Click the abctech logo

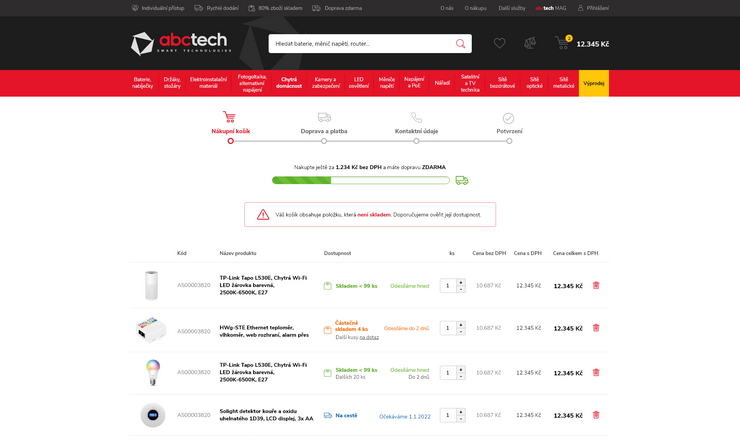click(180, 43)
